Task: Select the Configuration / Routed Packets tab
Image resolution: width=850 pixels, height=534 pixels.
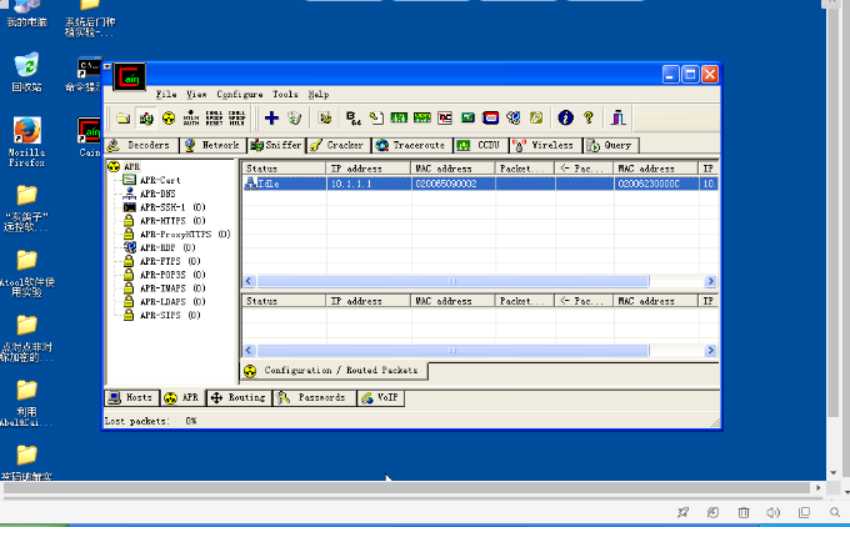Action: click(x=334, y=371)
